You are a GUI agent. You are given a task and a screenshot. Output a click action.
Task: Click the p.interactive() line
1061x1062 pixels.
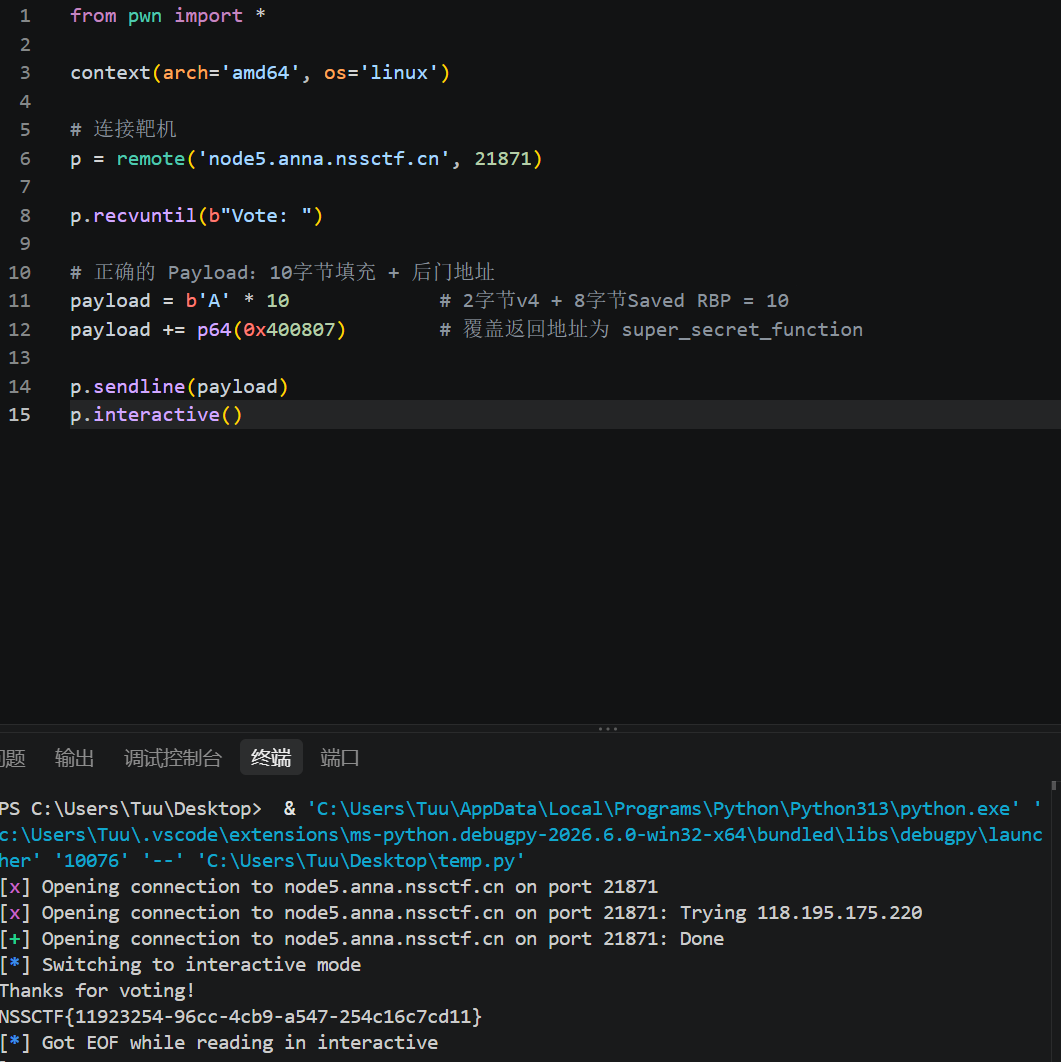[156, 415]
